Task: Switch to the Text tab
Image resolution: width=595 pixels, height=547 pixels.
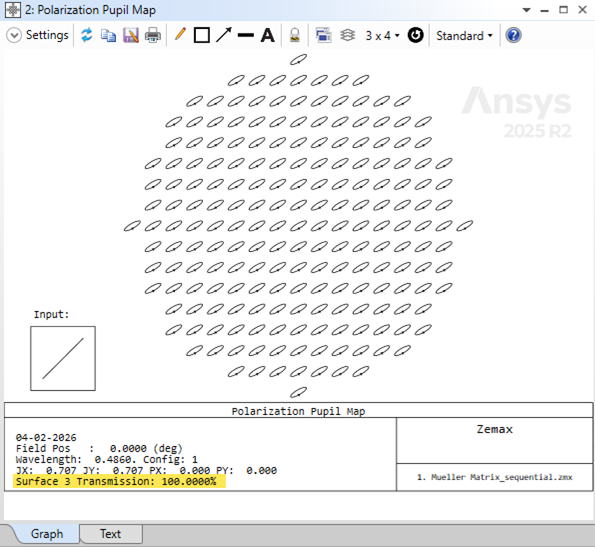Action: 110,534
